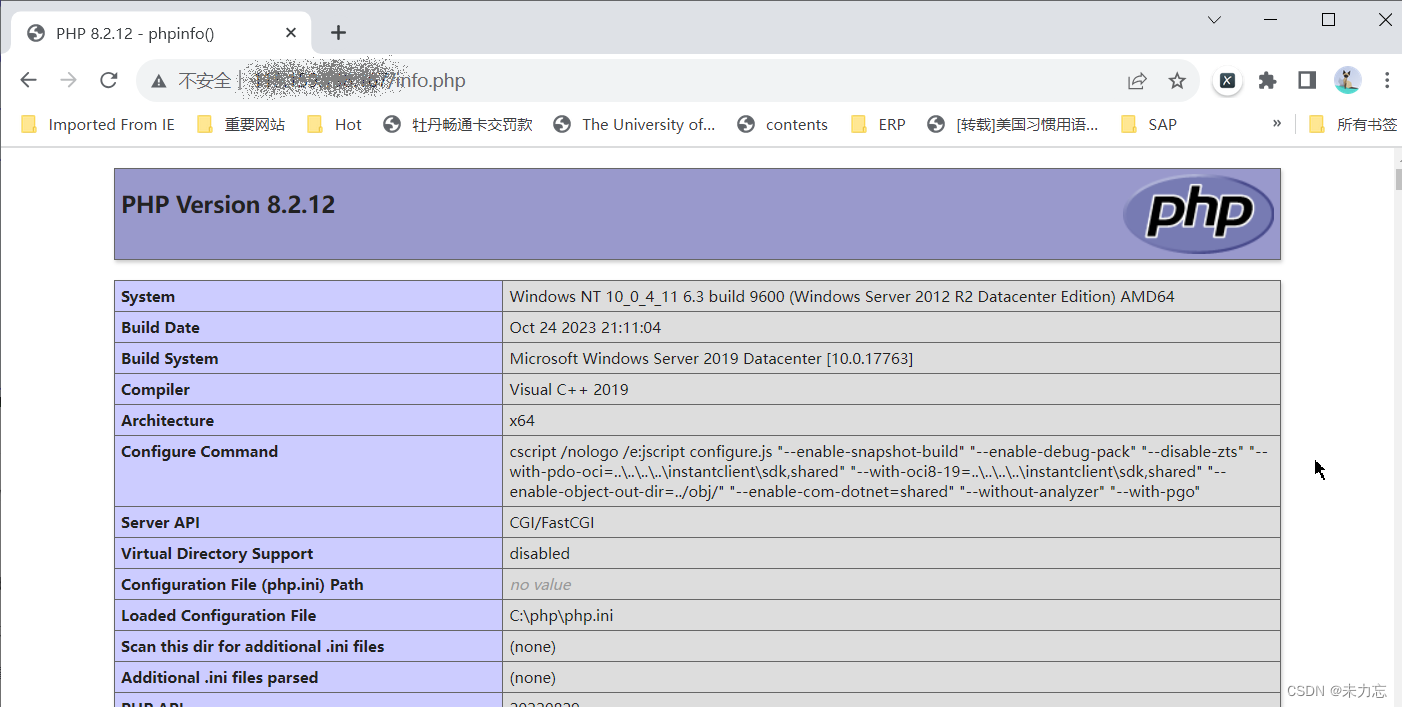Click the PHP logo image
The height and width of the screenshot is (707, 1402).
tap(1199, 213)
